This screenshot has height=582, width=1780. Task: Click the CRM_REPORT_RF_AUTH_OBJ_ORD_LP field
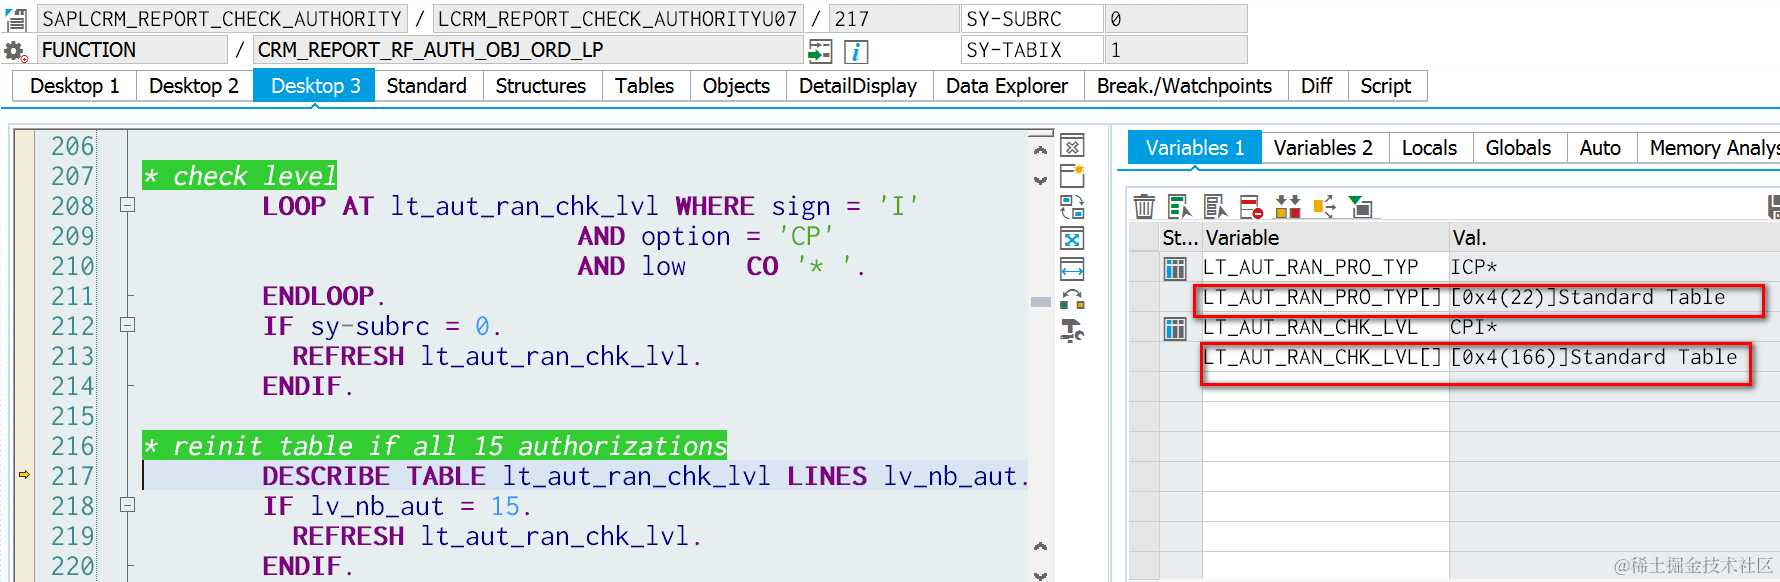[x=528, y=50]
